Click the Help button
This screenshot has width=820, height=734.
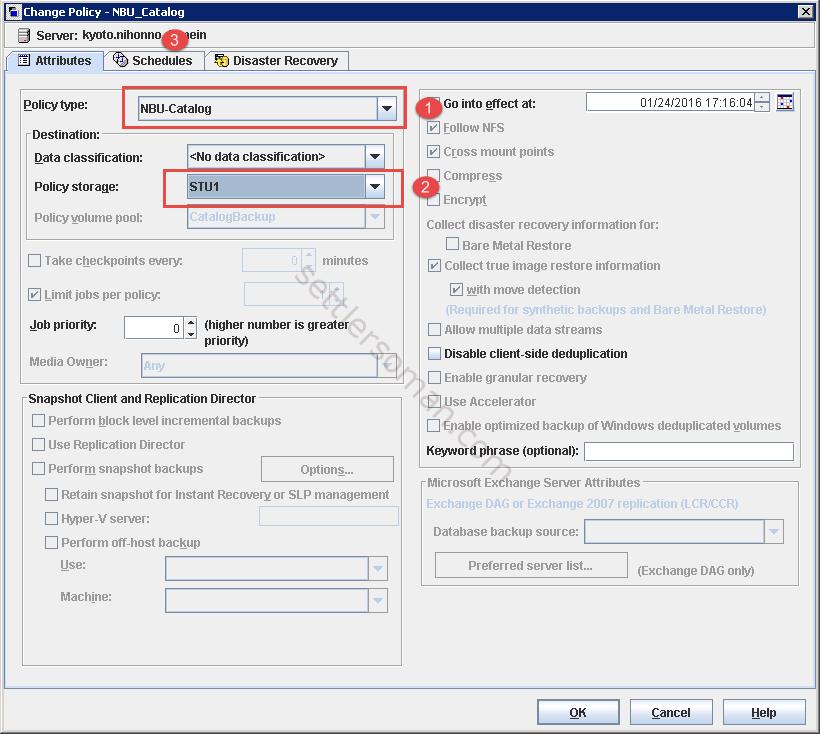(764, 712)
